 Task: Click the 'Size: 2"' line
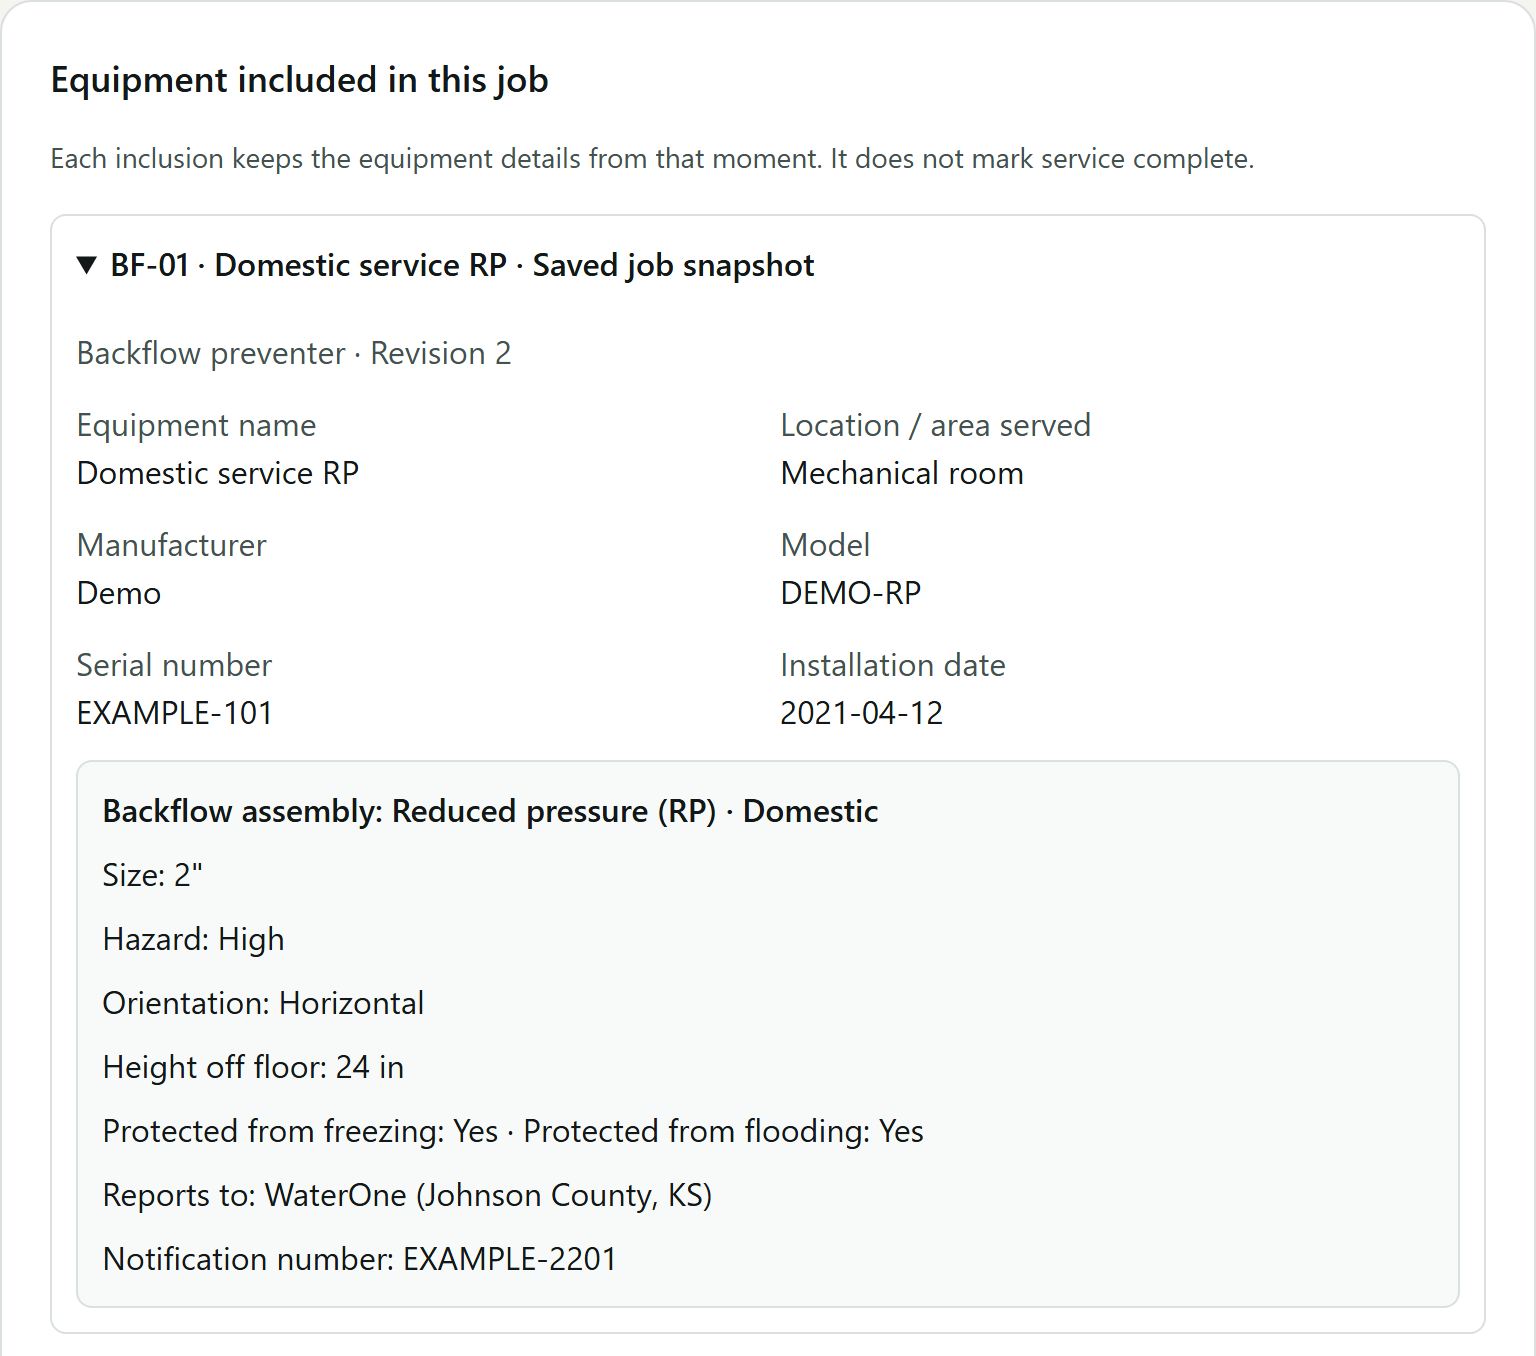pos(153,875)
